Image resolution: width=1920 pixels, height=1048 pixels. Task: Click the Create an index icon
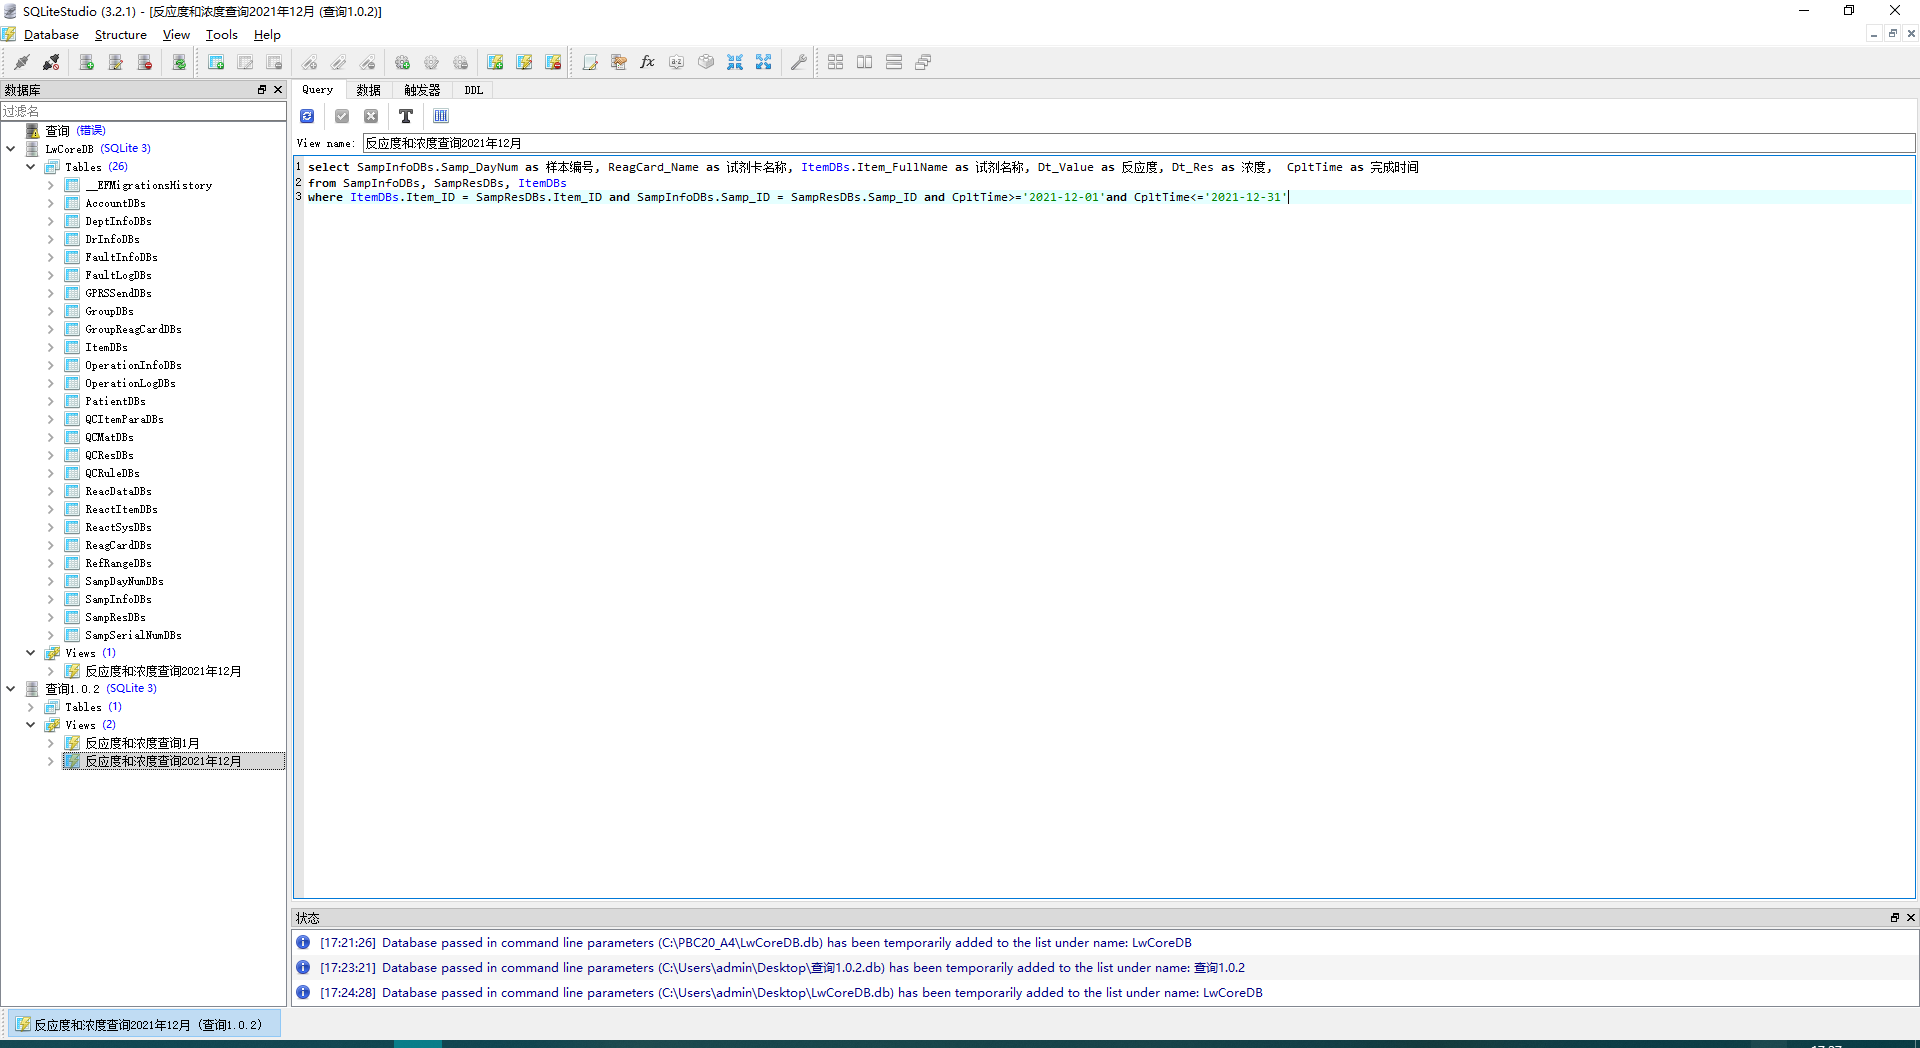tap(310, 62)
